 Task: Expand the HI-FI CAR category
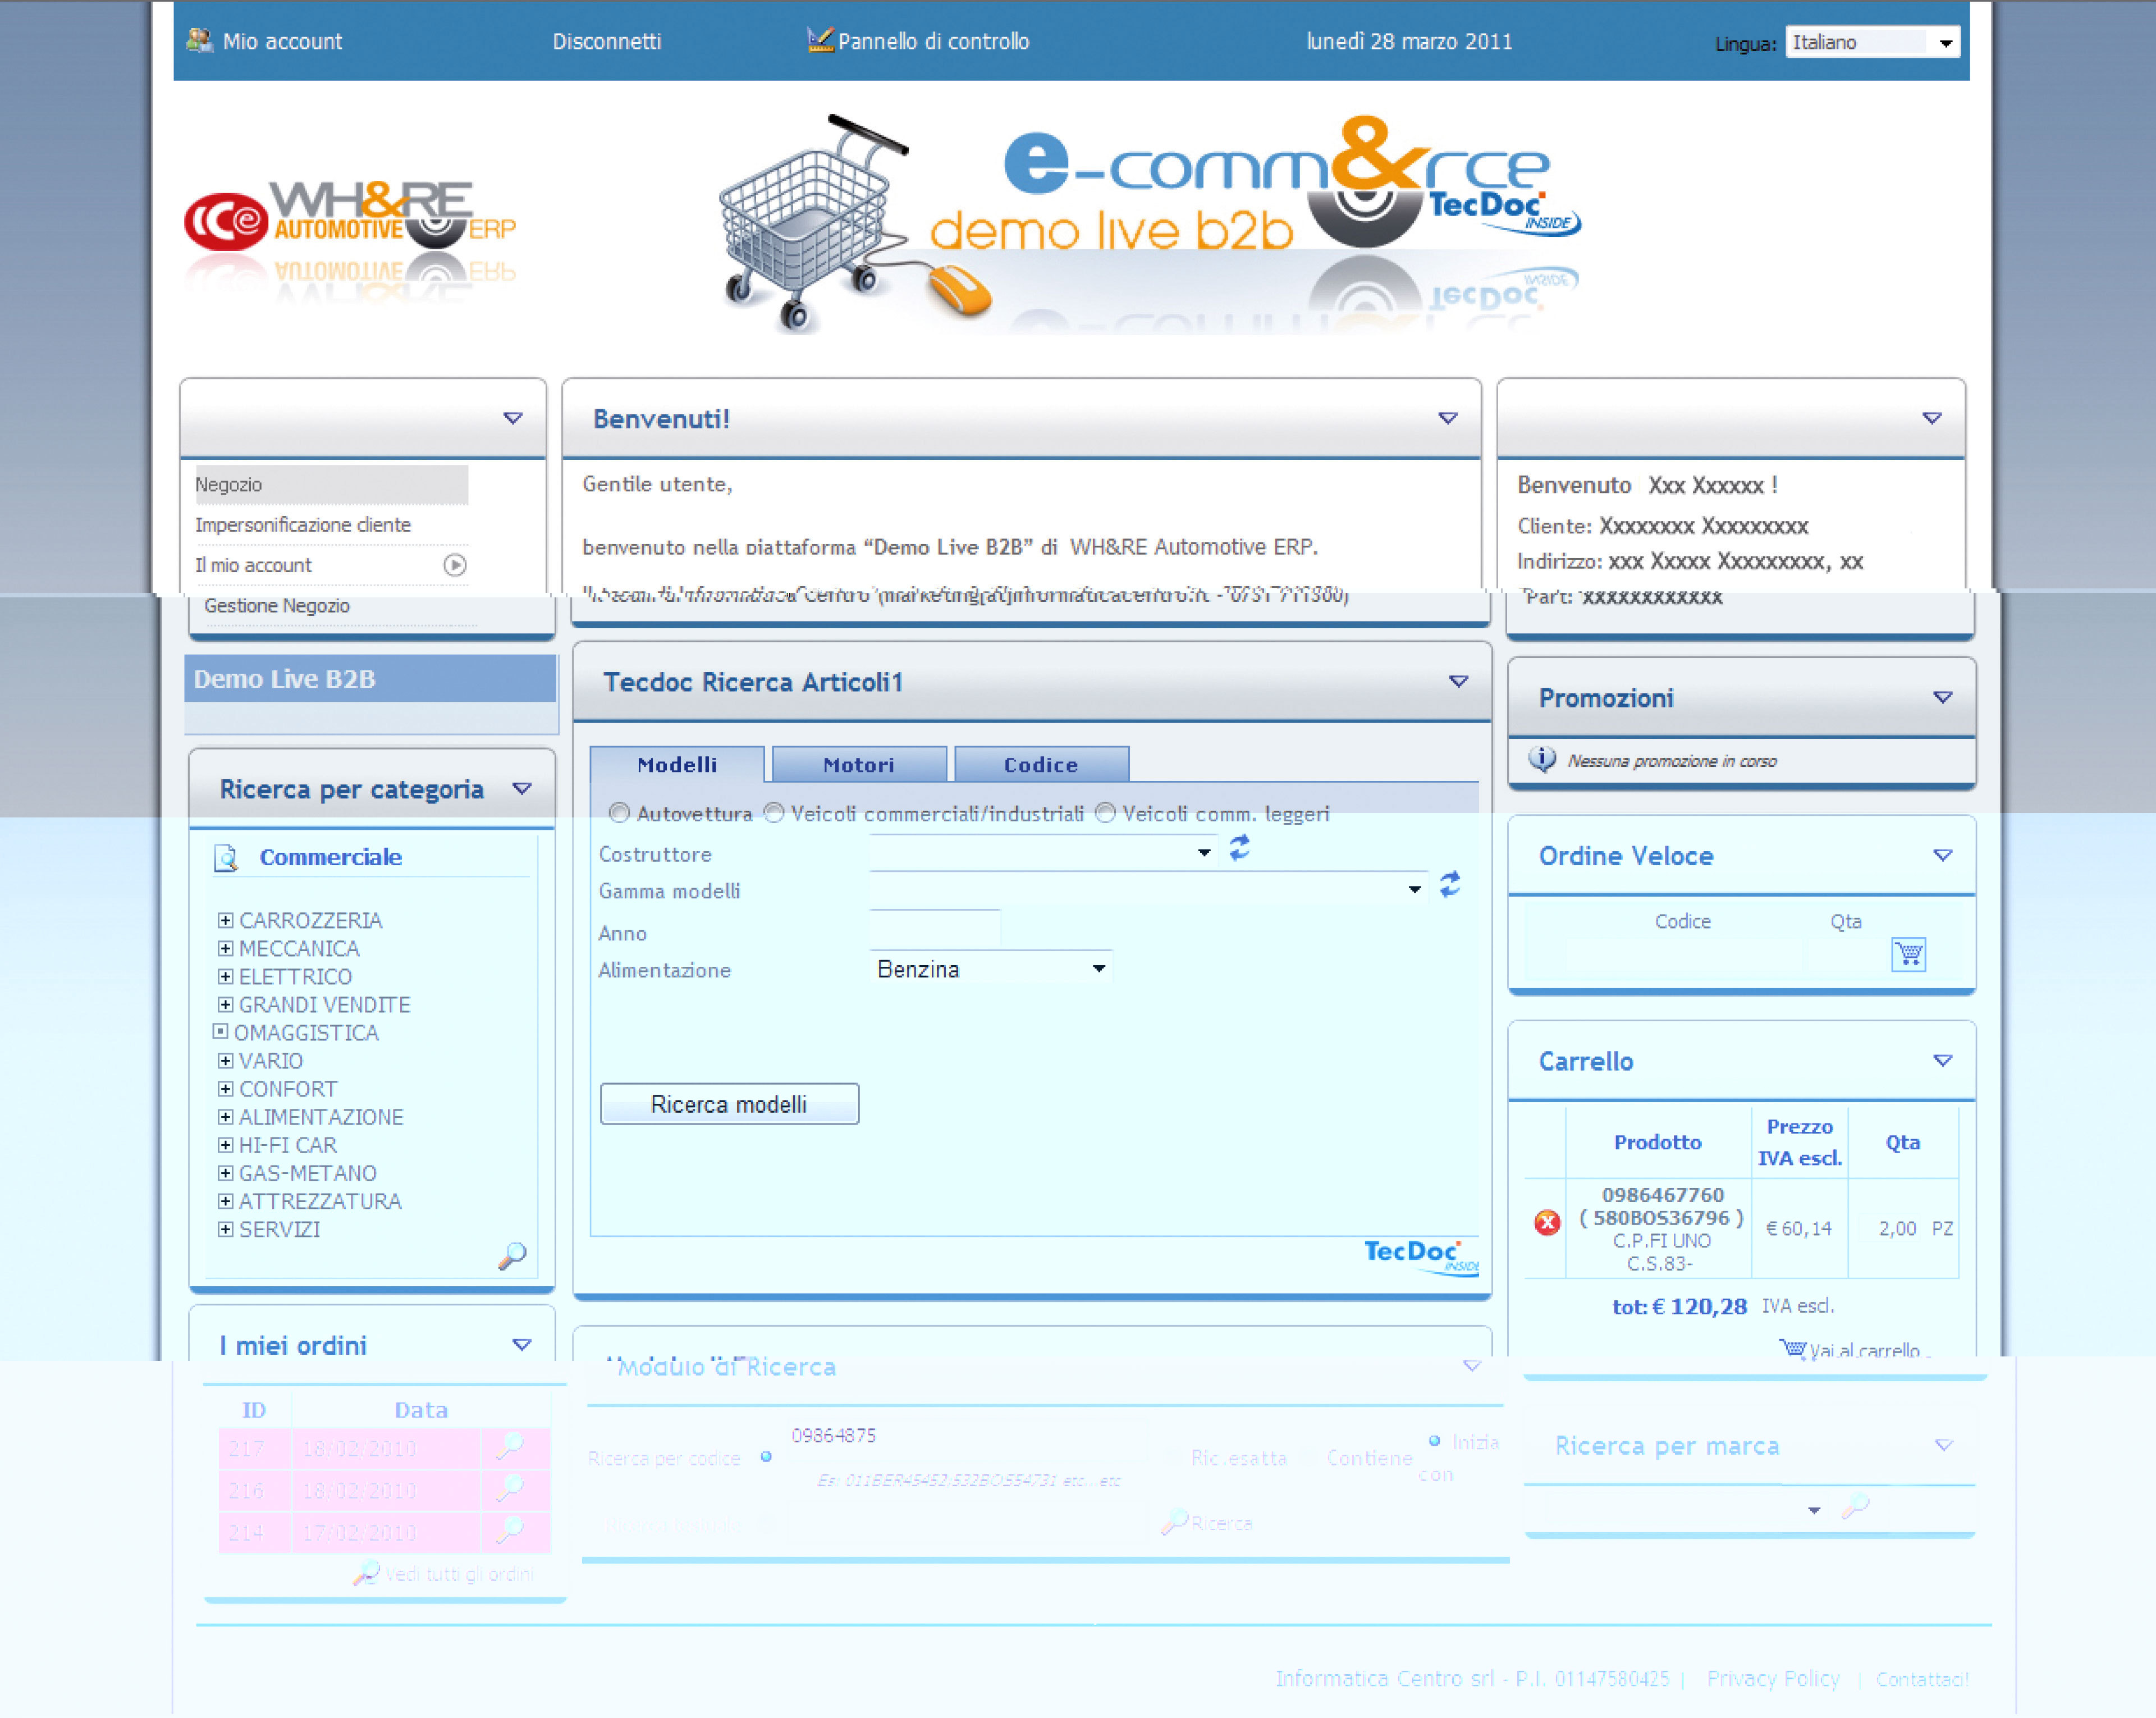coord(225,1145)
